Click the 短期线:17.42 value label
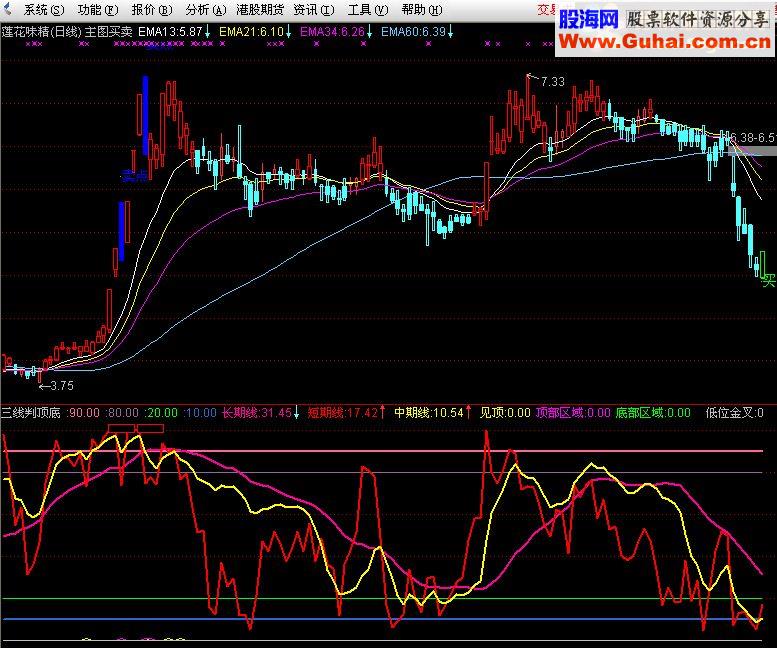This screenshot has width=777, height=648. tap(343, 413)
